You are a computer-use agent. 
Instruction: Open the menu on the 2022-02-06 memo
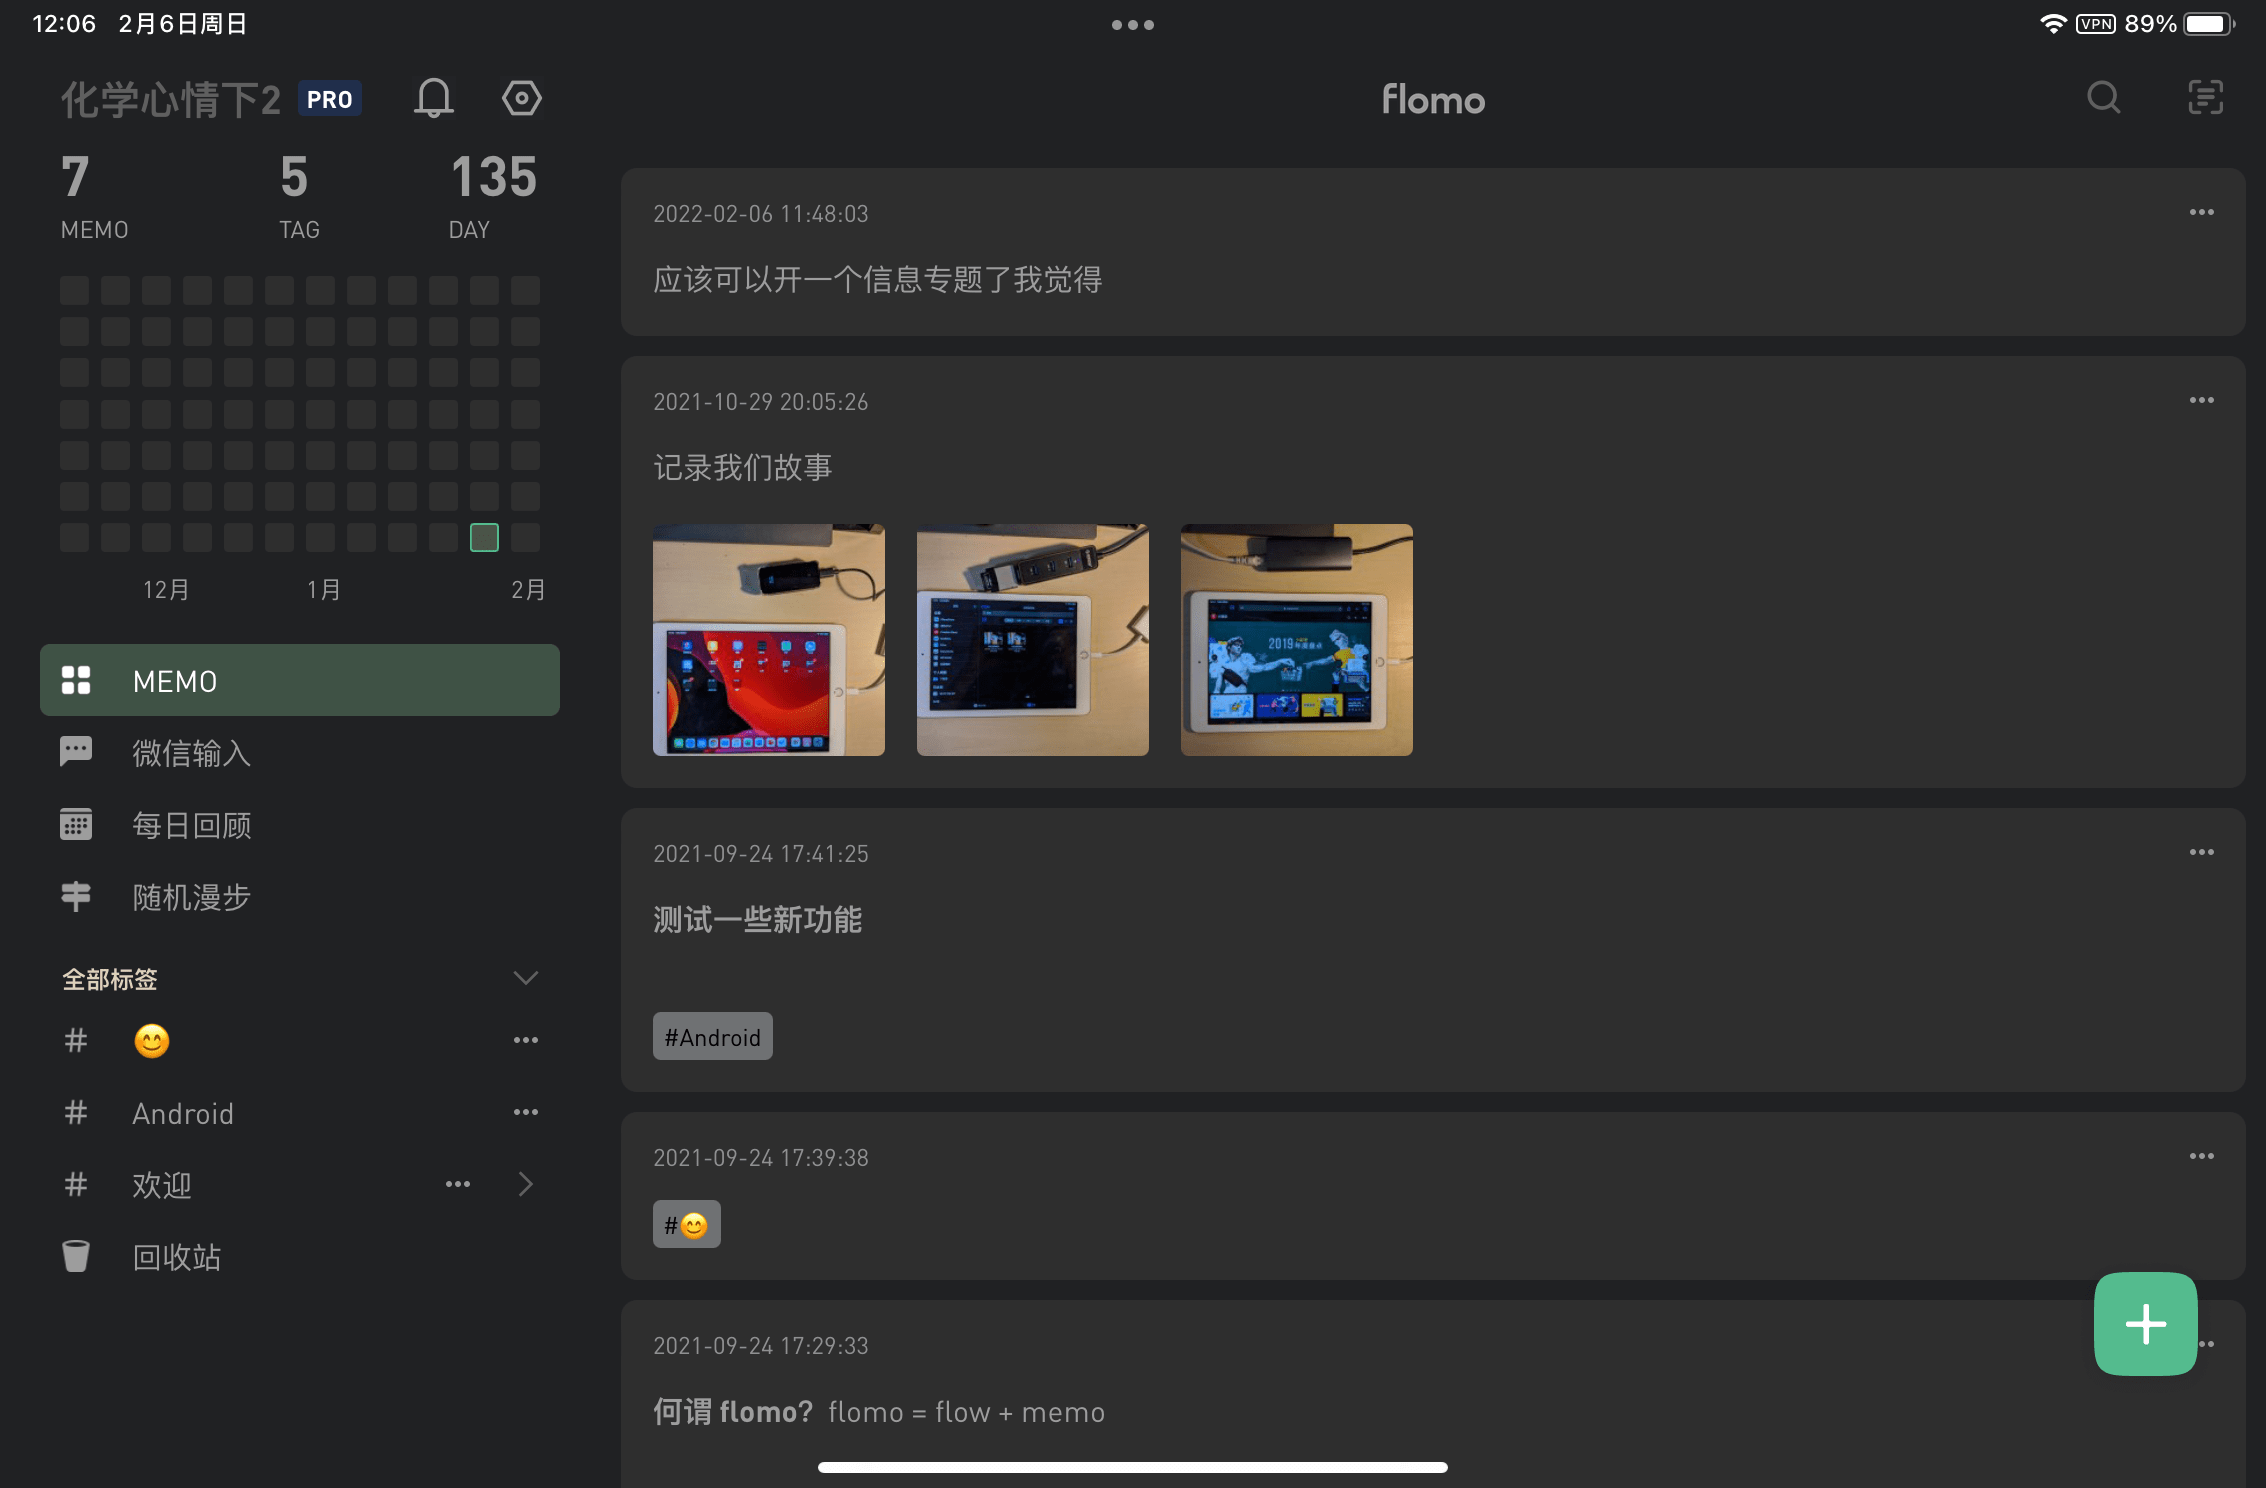coord(2203,212)
